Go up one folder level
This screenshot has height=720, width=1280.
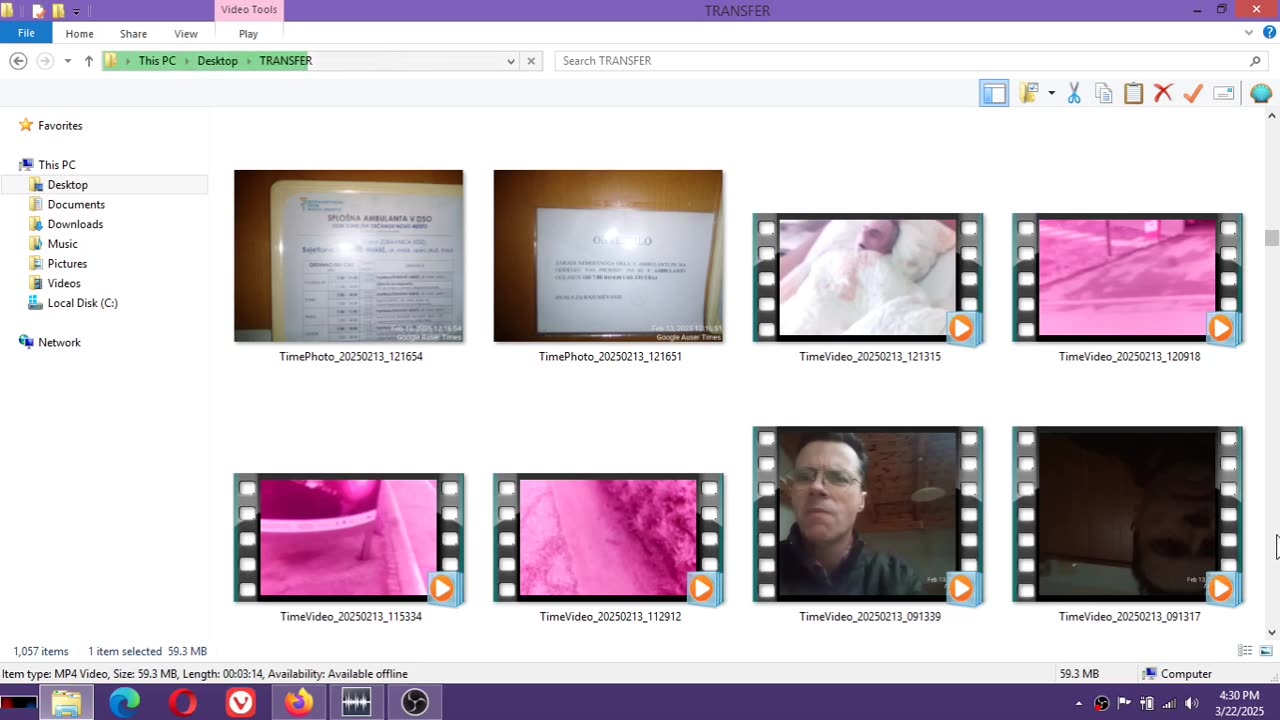pos(89,61)
